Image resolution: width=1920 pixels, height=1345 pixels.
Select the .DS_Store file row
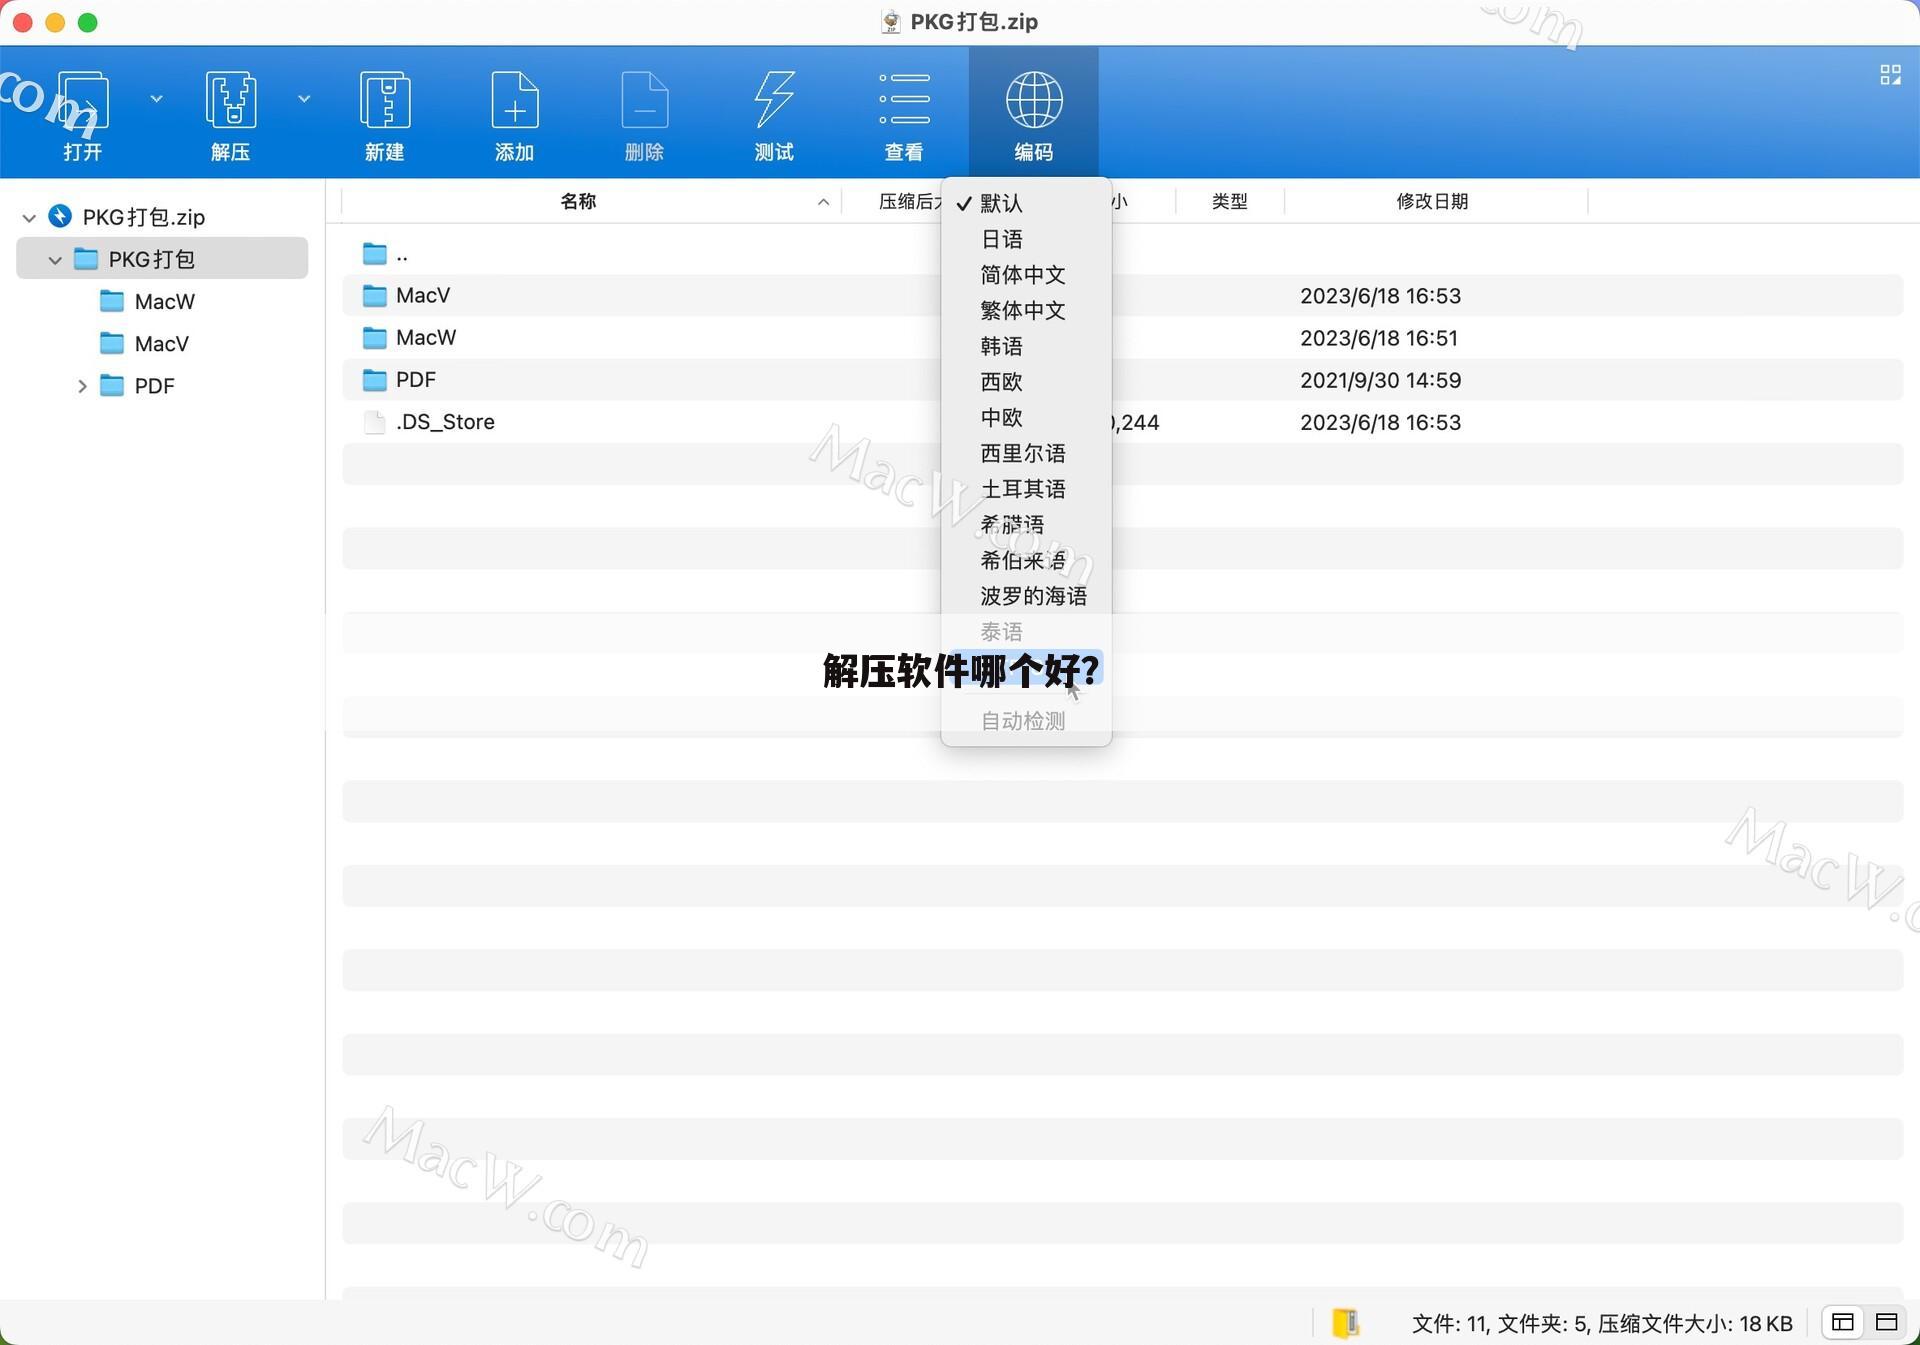point(1122,422)
